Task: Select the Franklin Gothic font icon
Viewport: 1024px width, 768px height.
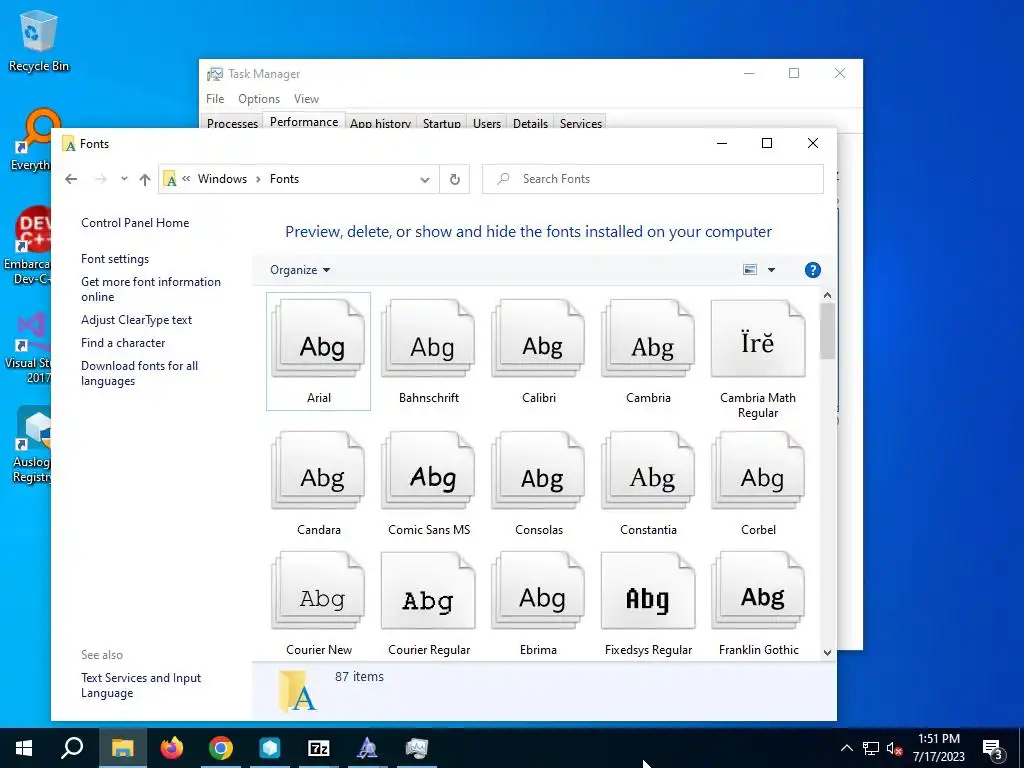Action: (x=758, y=591)
